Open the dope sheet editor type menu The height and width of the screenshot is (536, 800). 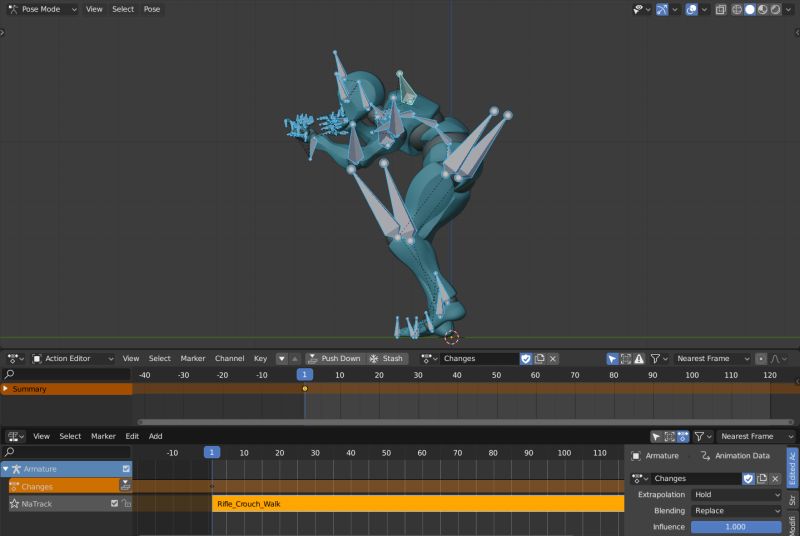pyautogui.click(x=16, y=359)
